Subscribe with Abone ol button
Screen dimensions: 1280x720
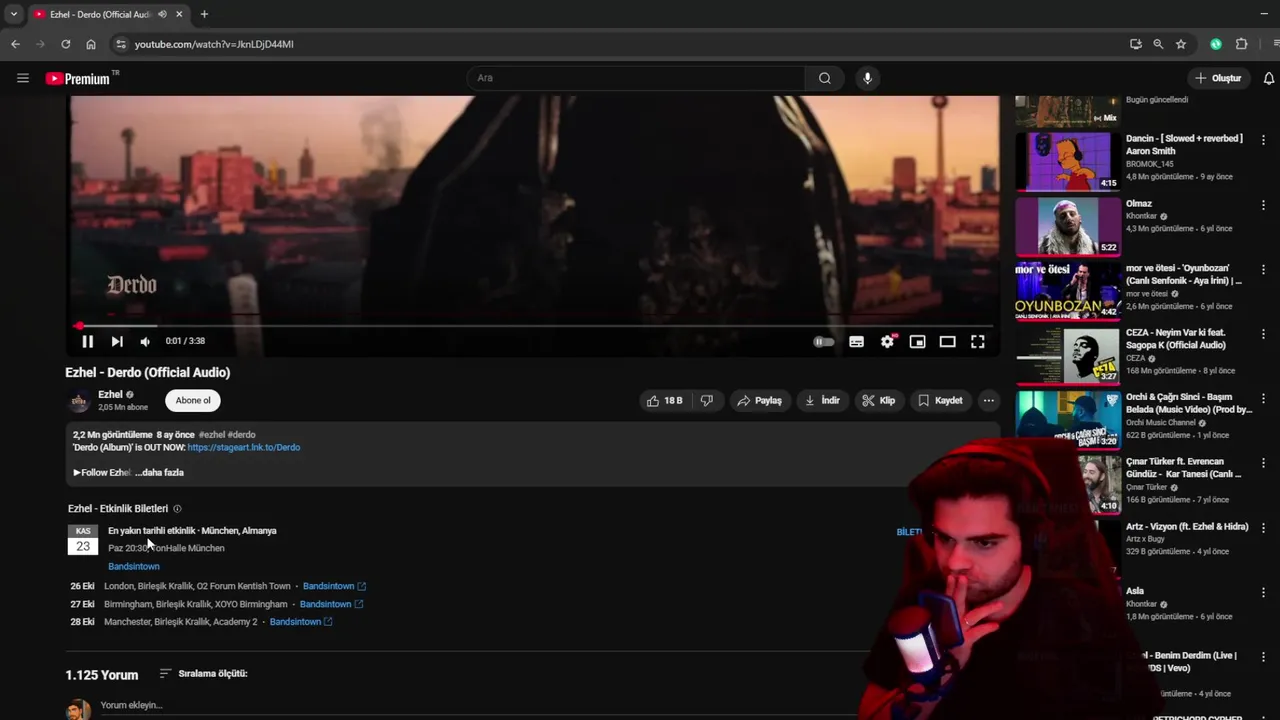pos(193,400)
